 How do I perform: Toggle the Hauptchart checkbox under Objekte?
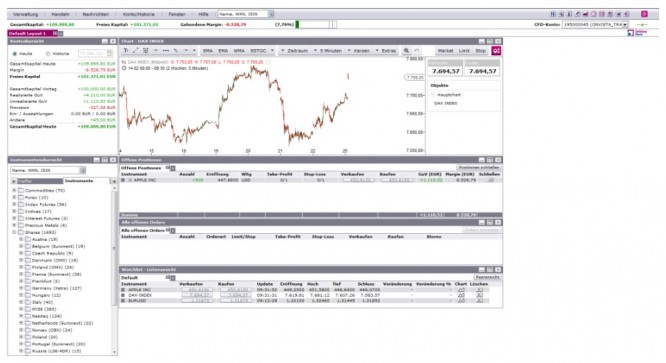point(433,95)
